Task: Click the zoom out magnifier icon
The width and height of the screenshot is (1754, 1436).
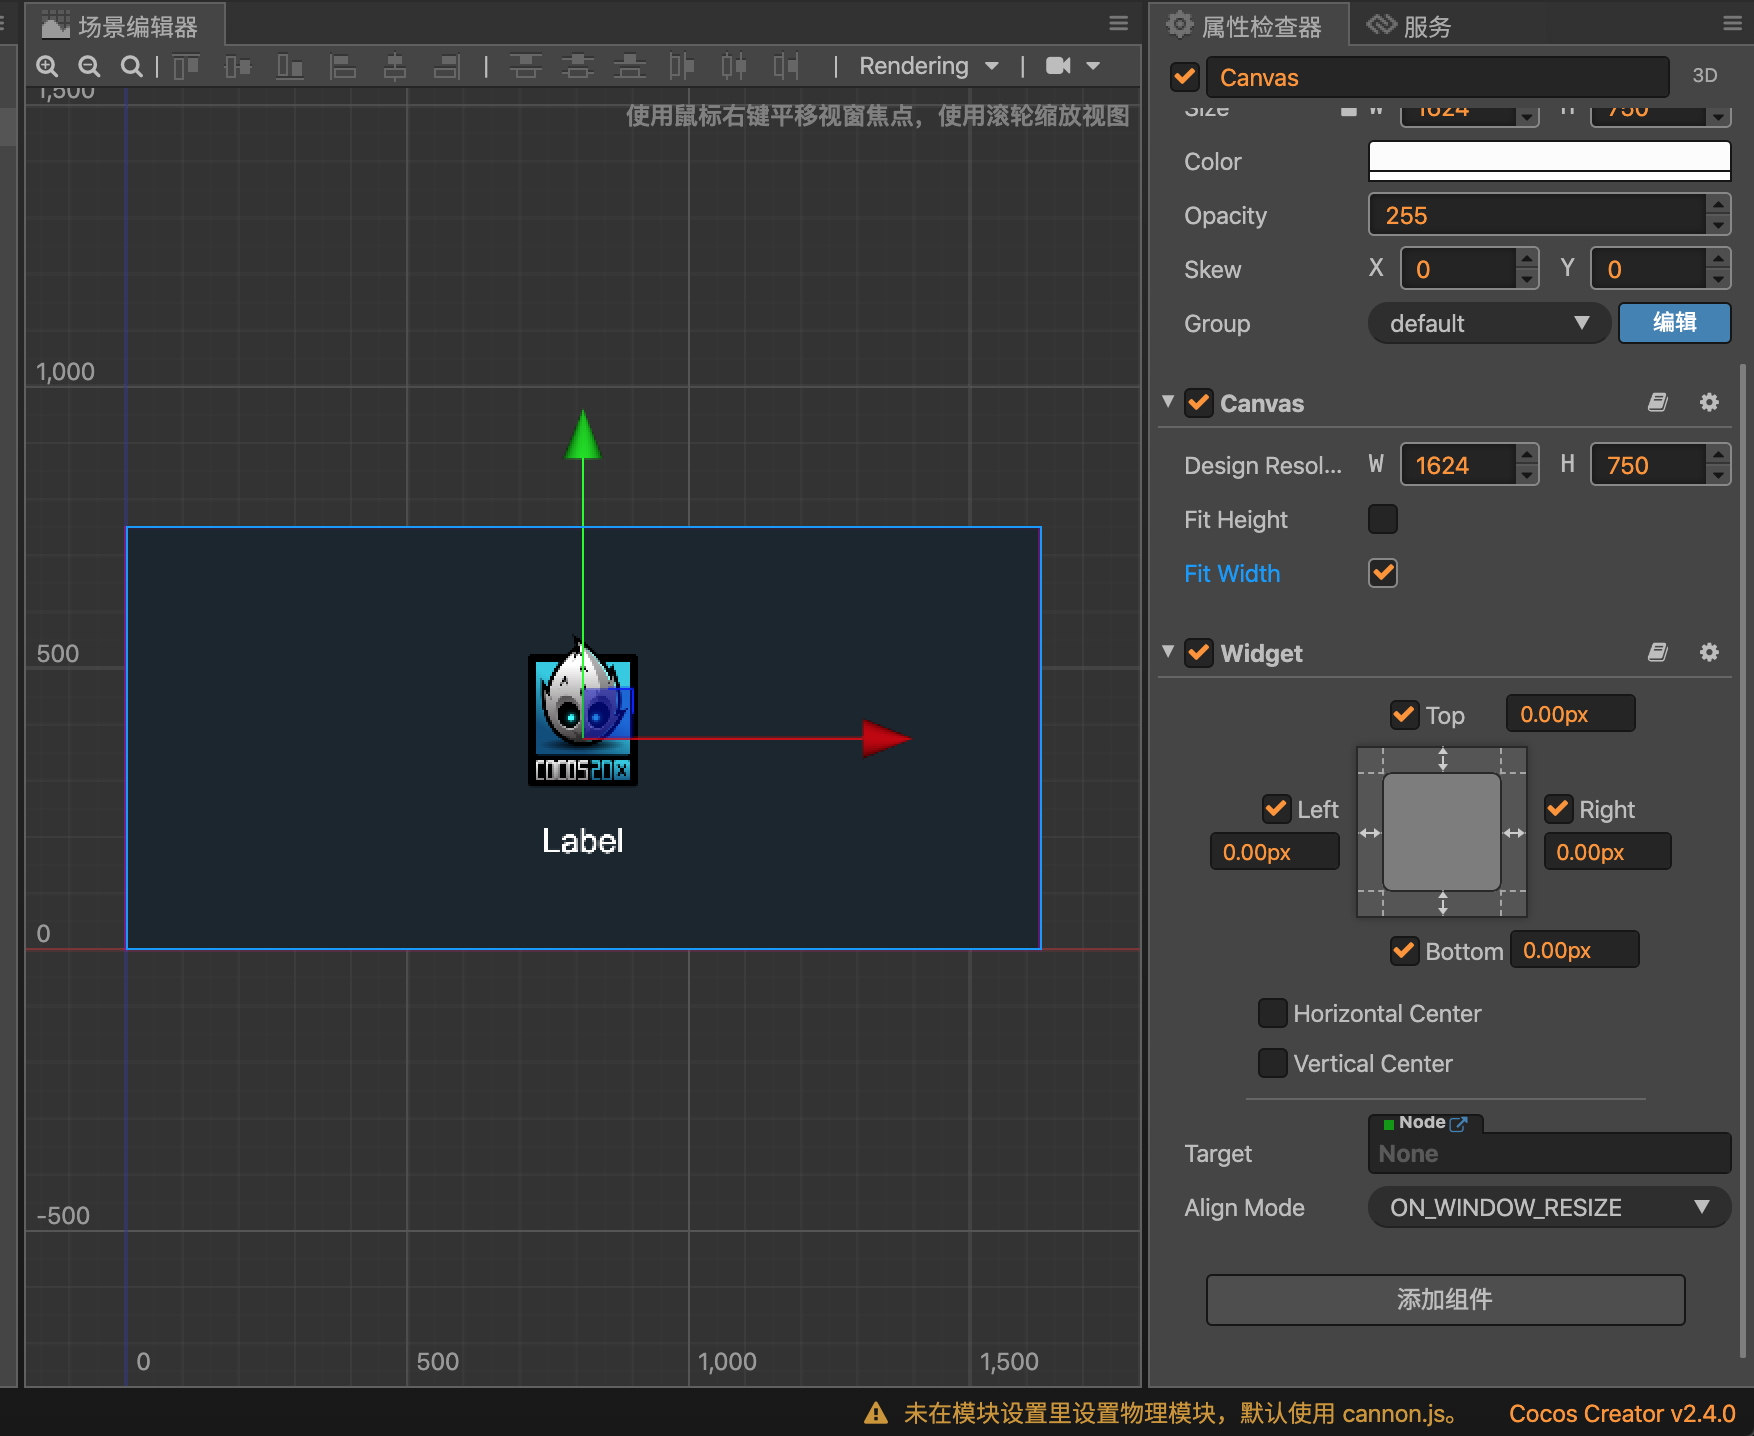Action: [89, 66]
